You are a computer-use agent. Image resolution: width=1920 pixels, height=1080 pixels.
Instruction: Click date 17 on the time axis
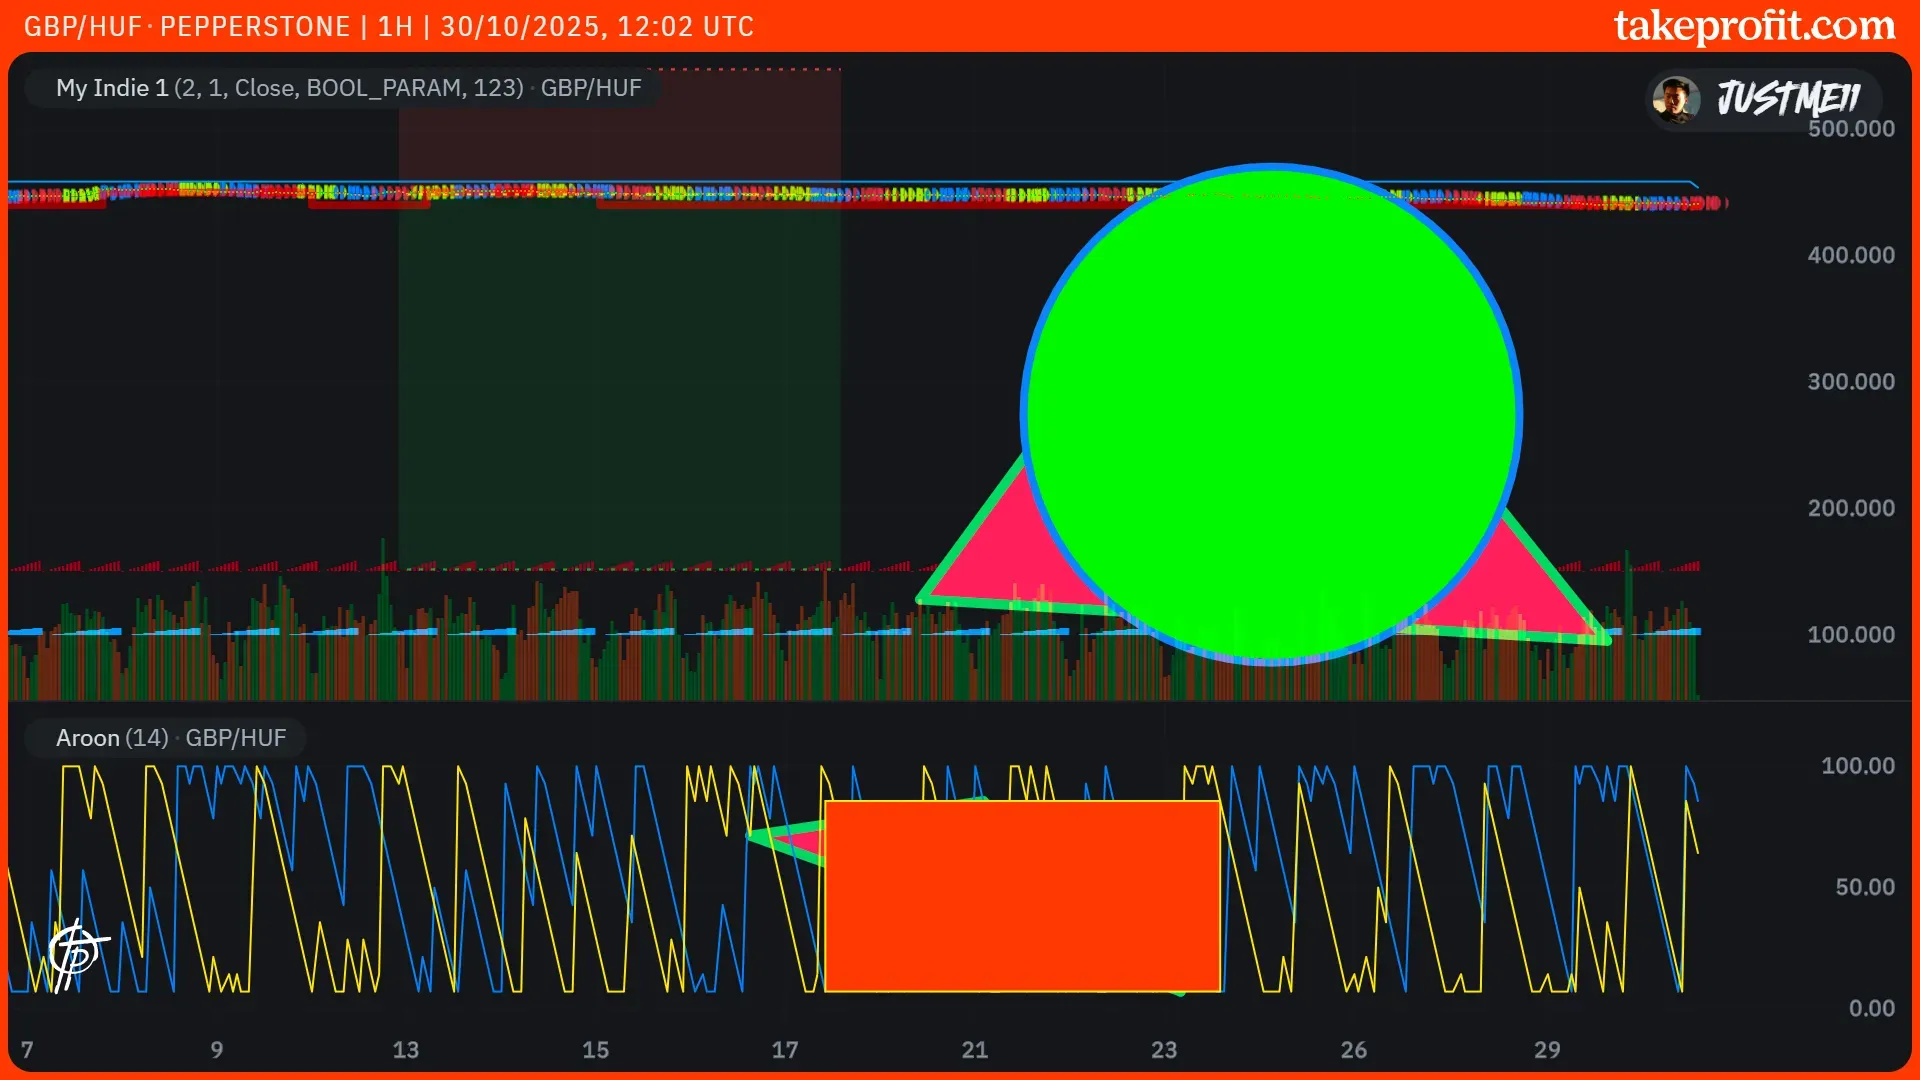click(785, 1050)
